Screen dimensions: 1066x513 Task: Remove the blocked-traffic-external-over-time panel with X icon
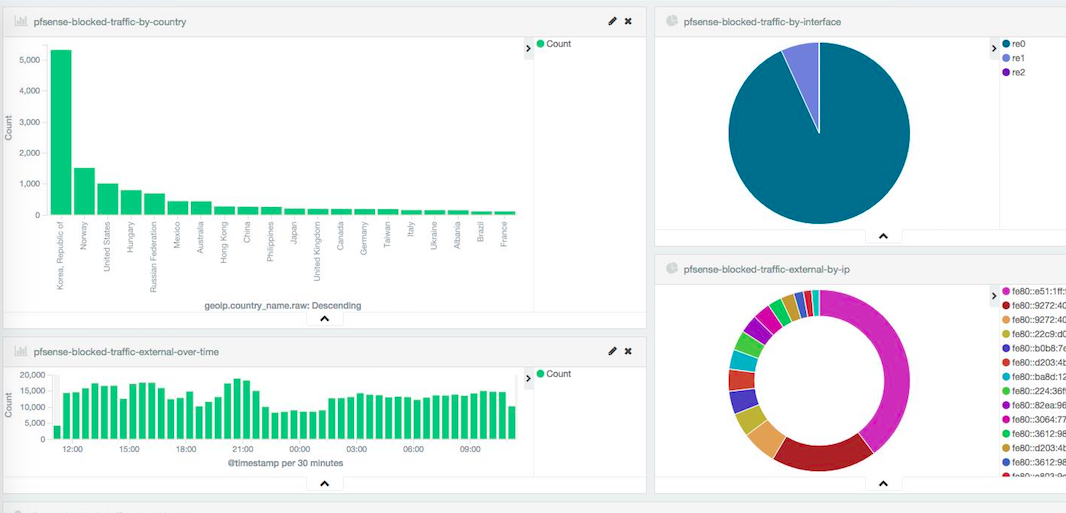click(628, 351)
